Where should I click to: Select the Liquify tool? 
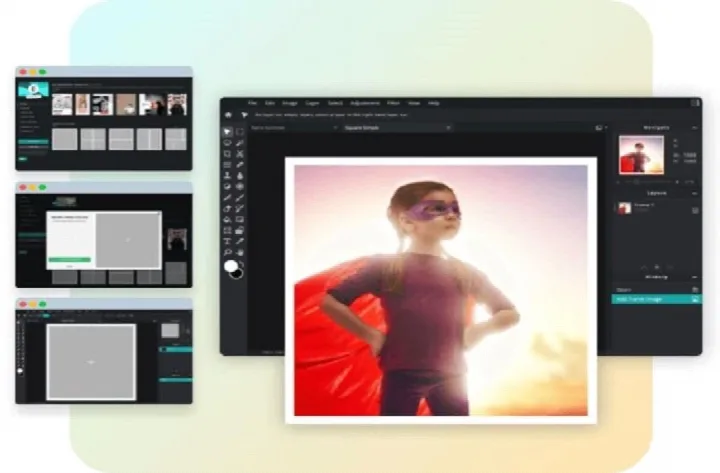pos(227,165)
